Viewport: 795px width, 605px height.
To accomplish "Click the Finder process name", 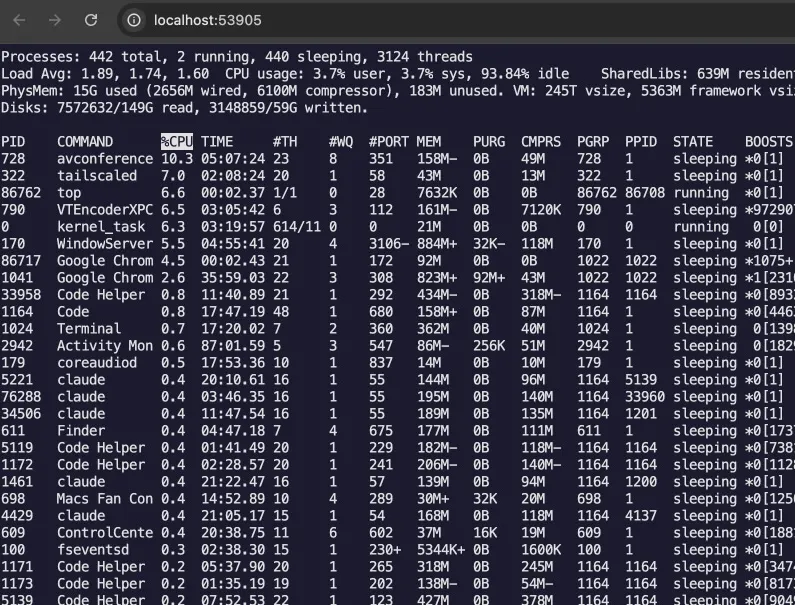I will tap(81, 431).
